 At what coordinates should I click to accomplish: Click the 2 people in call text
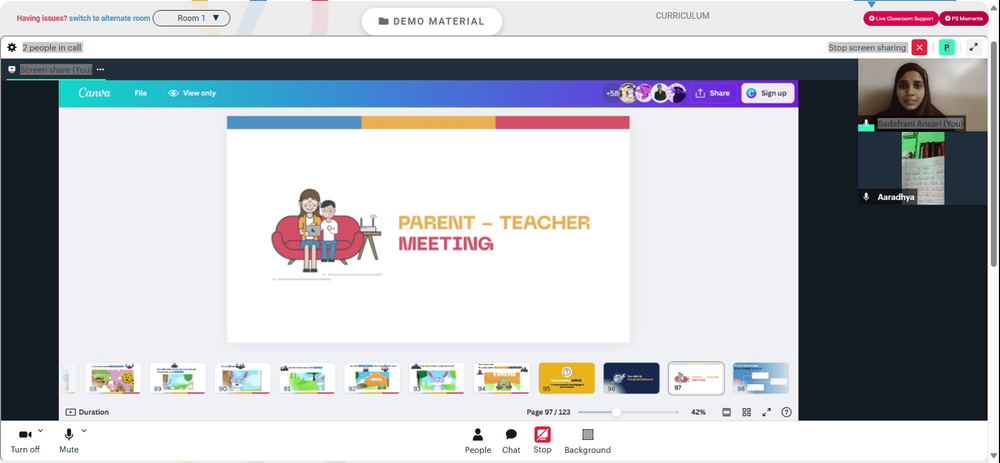52,48
